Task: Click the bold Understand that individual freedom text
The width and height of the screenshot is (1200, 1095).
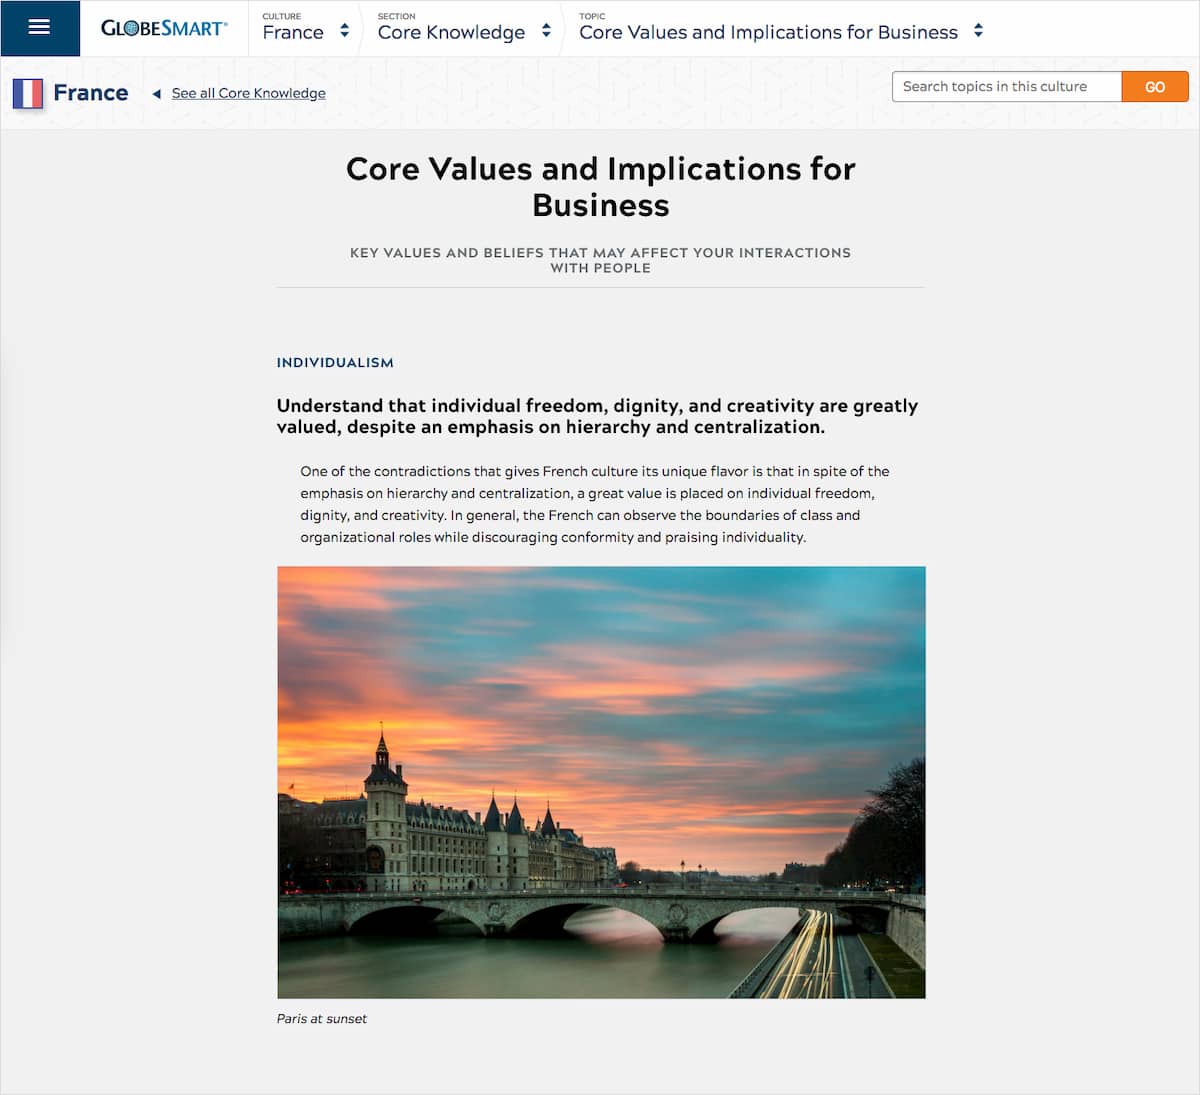Action: point(597,416)
